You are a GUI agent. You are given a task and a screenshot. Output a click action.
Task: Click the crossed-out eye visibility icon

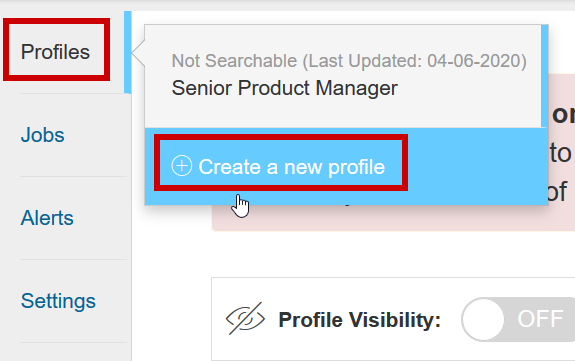tap(245, 318)
